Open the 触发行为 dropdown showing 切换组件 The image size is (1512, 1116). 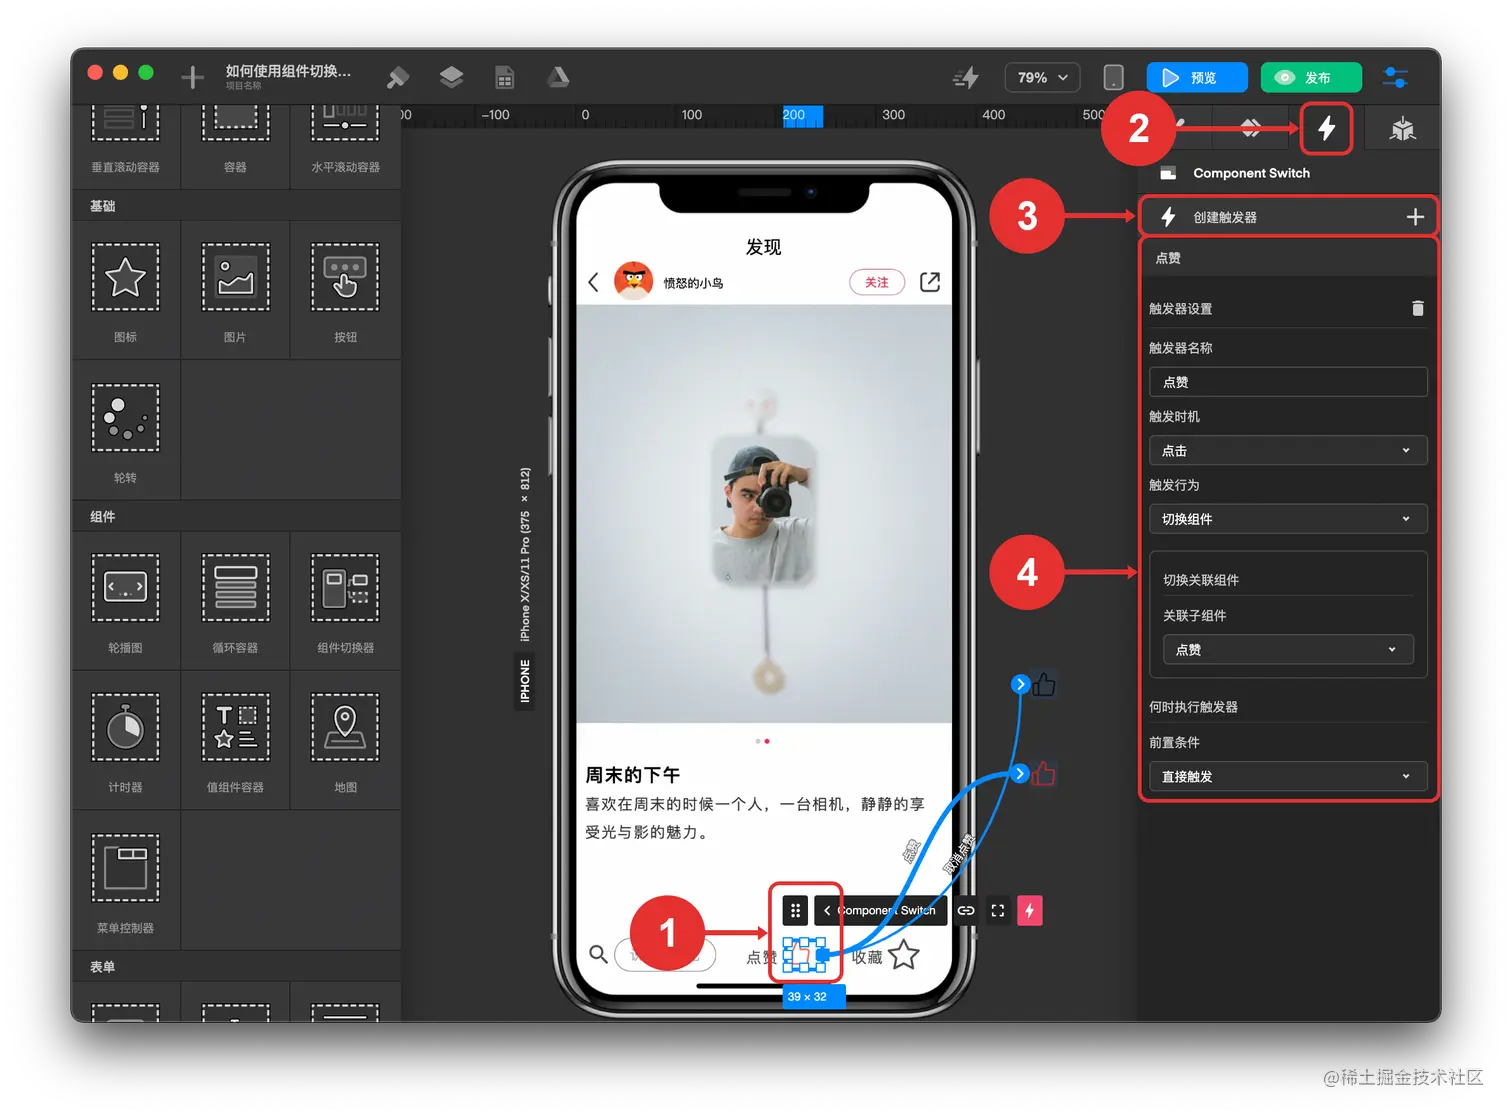pyautogui.click(x=1288, y=519)
